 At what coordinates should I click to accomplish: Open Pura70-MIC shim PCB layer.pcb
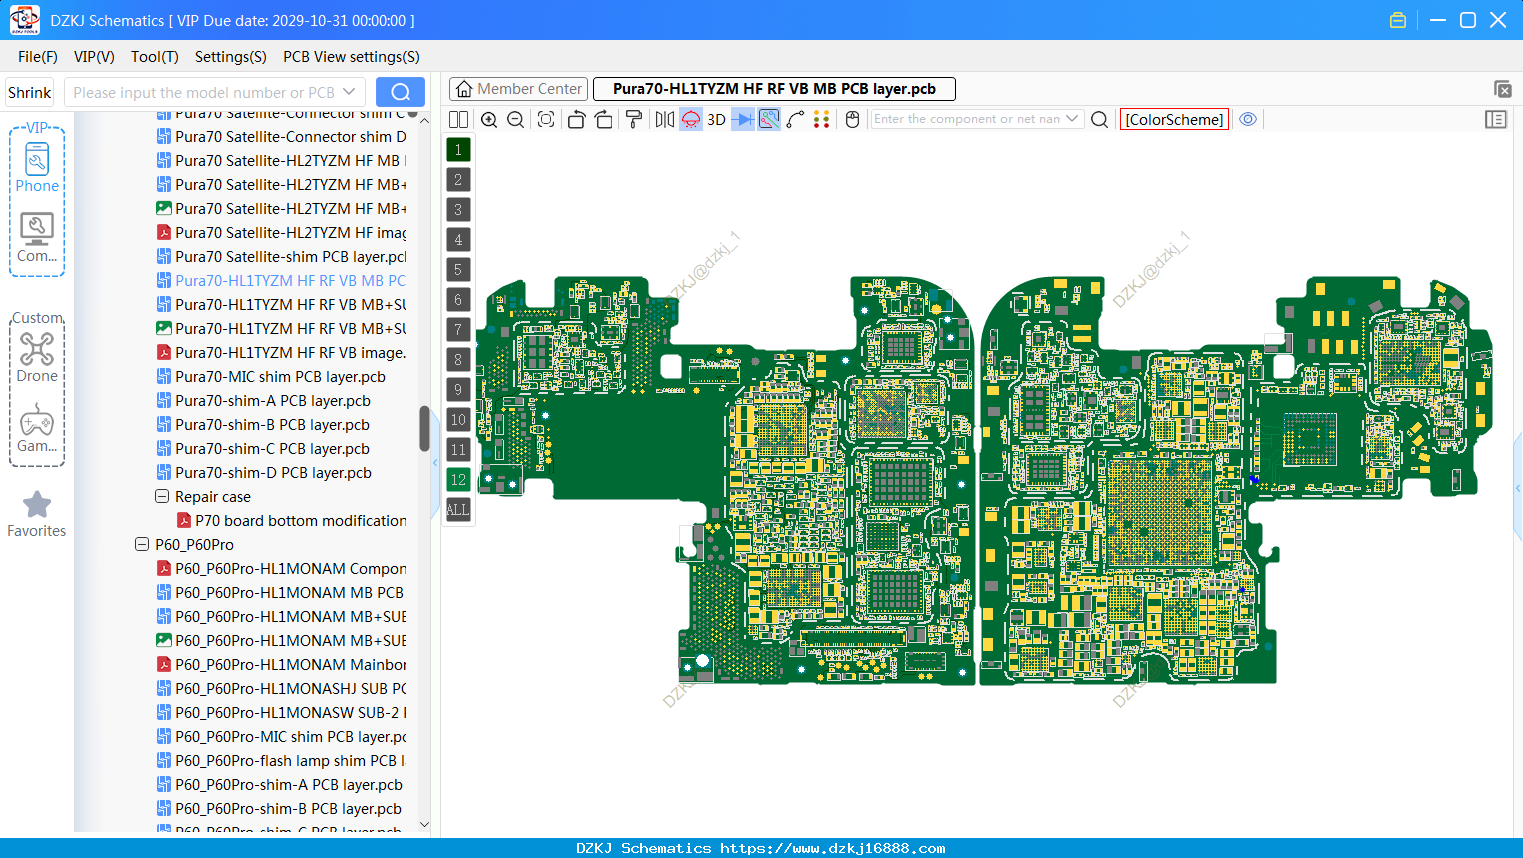click(271, 377)
